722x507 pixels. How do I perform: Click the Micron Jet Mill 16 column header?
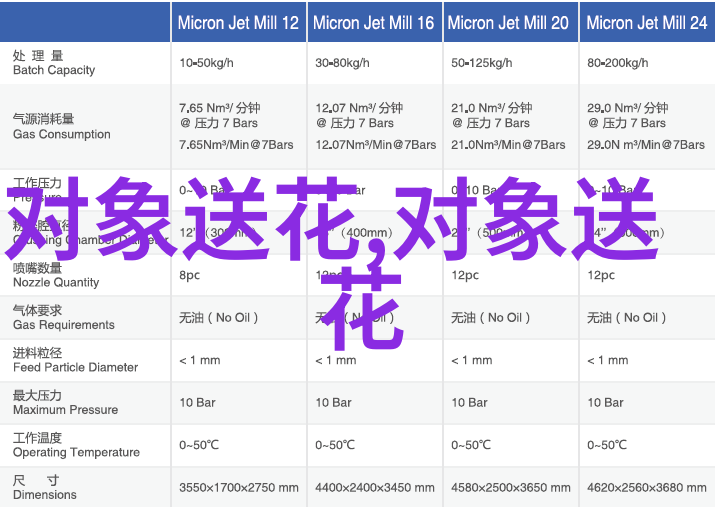[373, 23]
